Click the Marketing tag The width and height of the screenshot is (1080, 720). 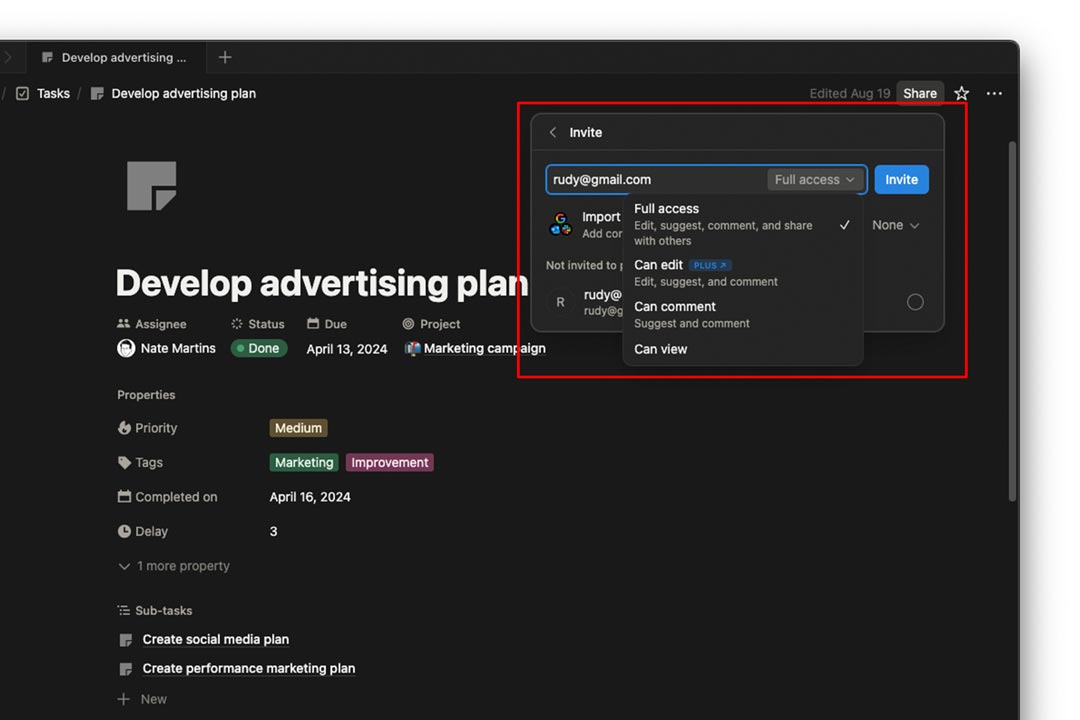[x=304, y=462]
